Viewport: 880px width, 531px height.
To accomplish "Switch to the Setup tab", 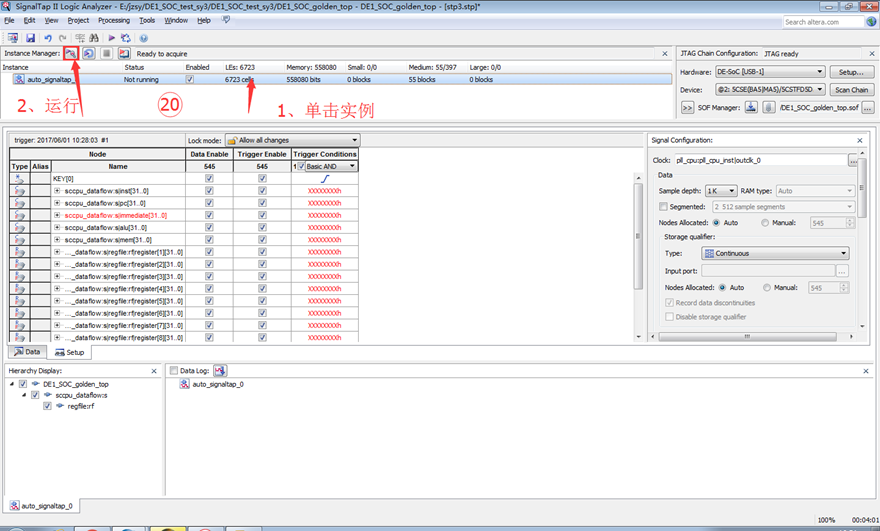I will (x=70, y=353).
